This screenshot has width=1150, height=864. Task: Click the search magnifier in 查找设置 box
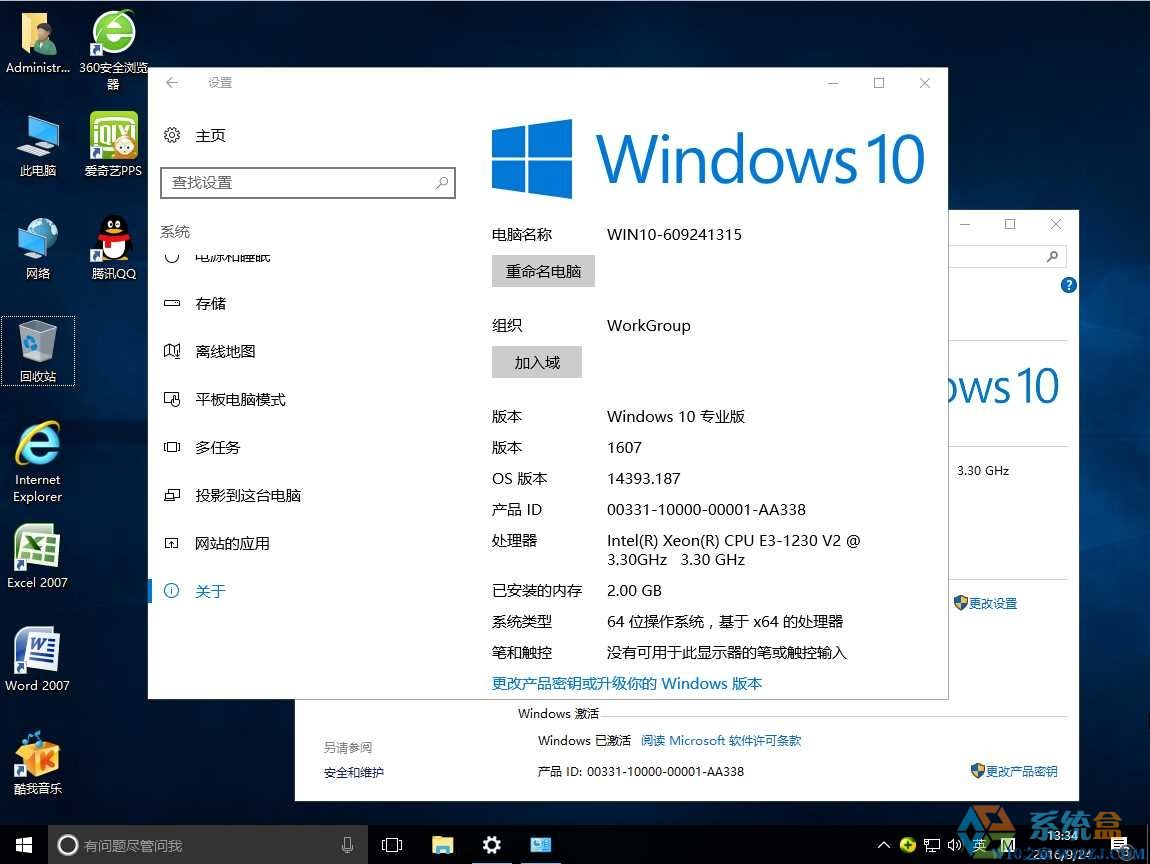pyautogui.click(x=441, y=183)
